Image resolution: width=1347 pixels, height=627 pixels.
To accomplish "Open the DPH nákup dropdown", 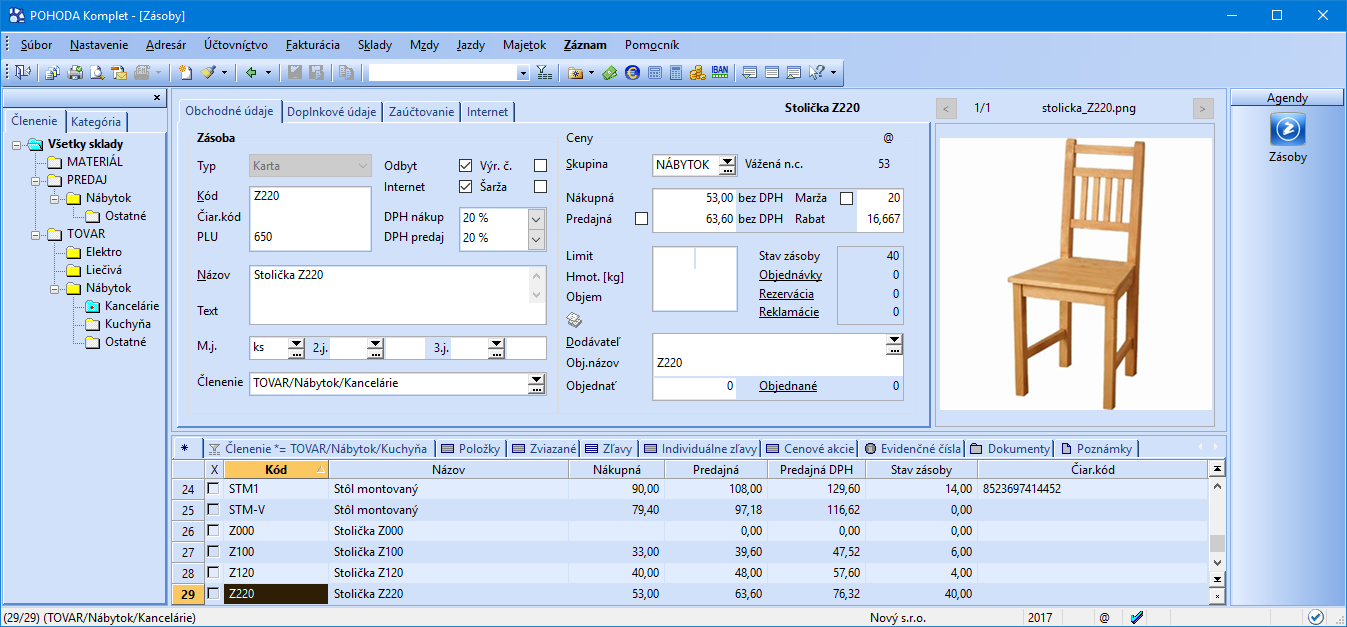I will tap(536, 218).
